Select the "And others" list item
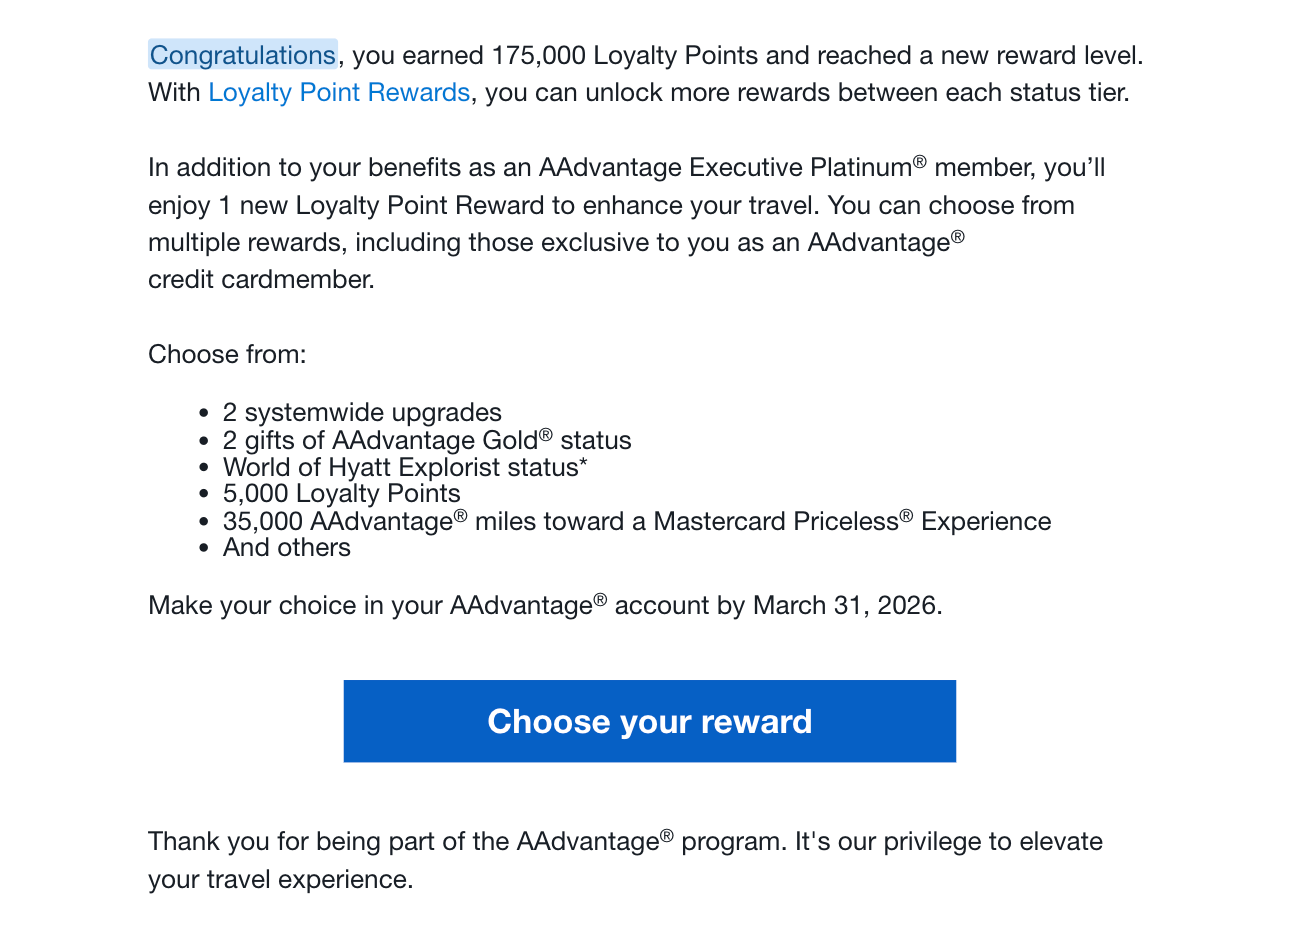The width and height of the screenshot is (1292, 938). 287,548
